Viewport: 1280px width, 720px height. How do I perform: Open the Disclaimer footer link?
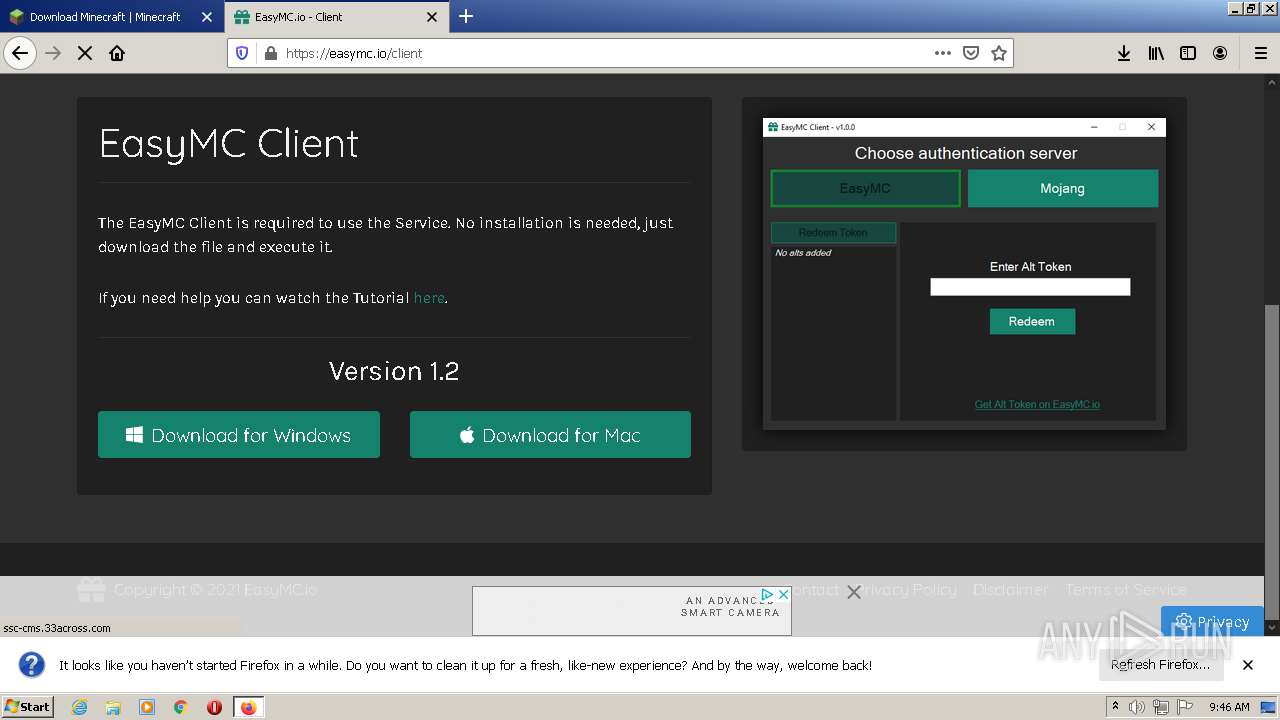(1011, 590)
